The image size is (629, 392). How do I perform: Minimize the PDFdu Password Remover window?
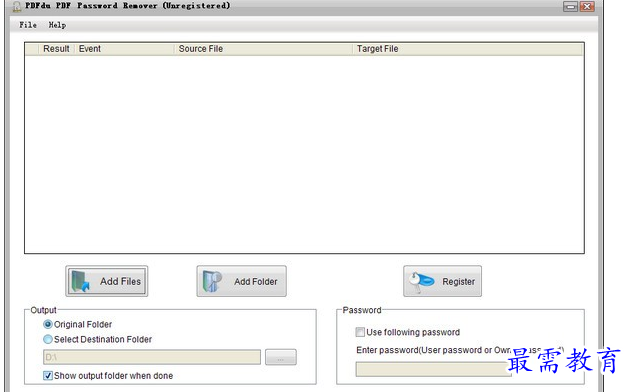click(x=570, y=6)
